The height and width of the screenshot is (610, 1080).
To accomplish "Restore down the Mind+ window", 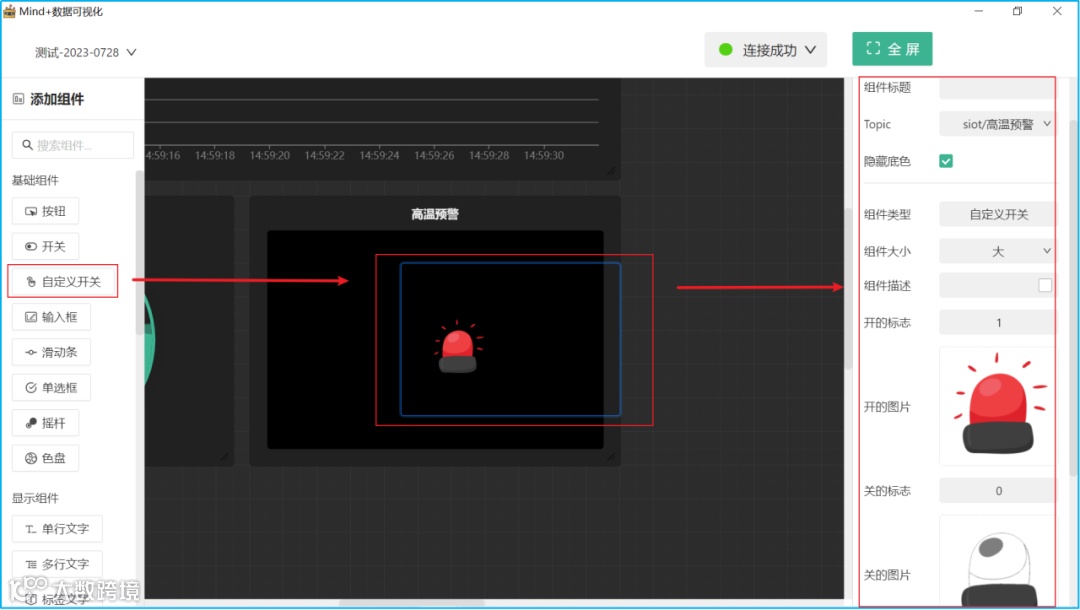I will pyautogui.click(x=1017, y=11).
